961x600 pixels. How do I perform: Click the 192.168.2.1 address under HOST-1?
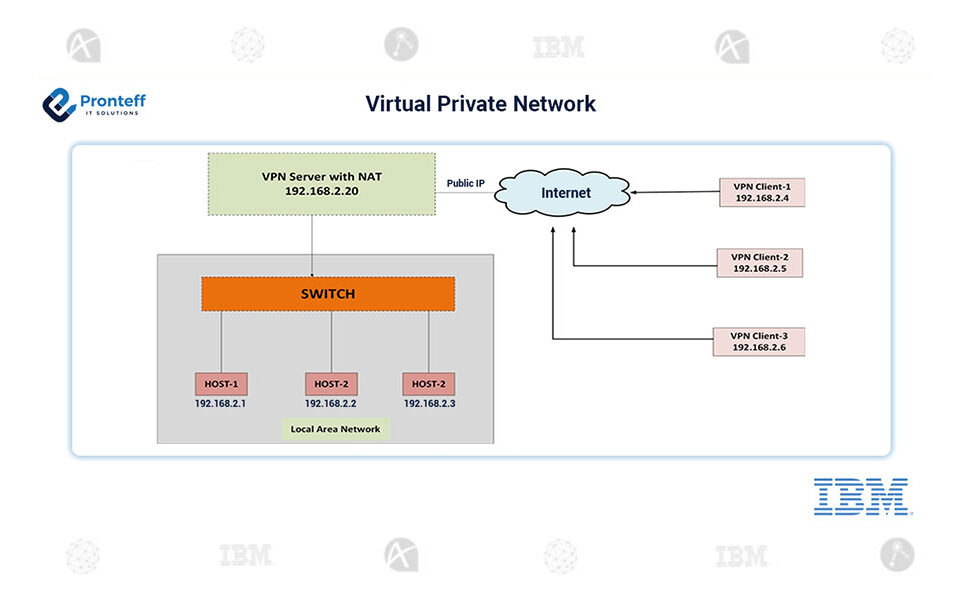220,404
